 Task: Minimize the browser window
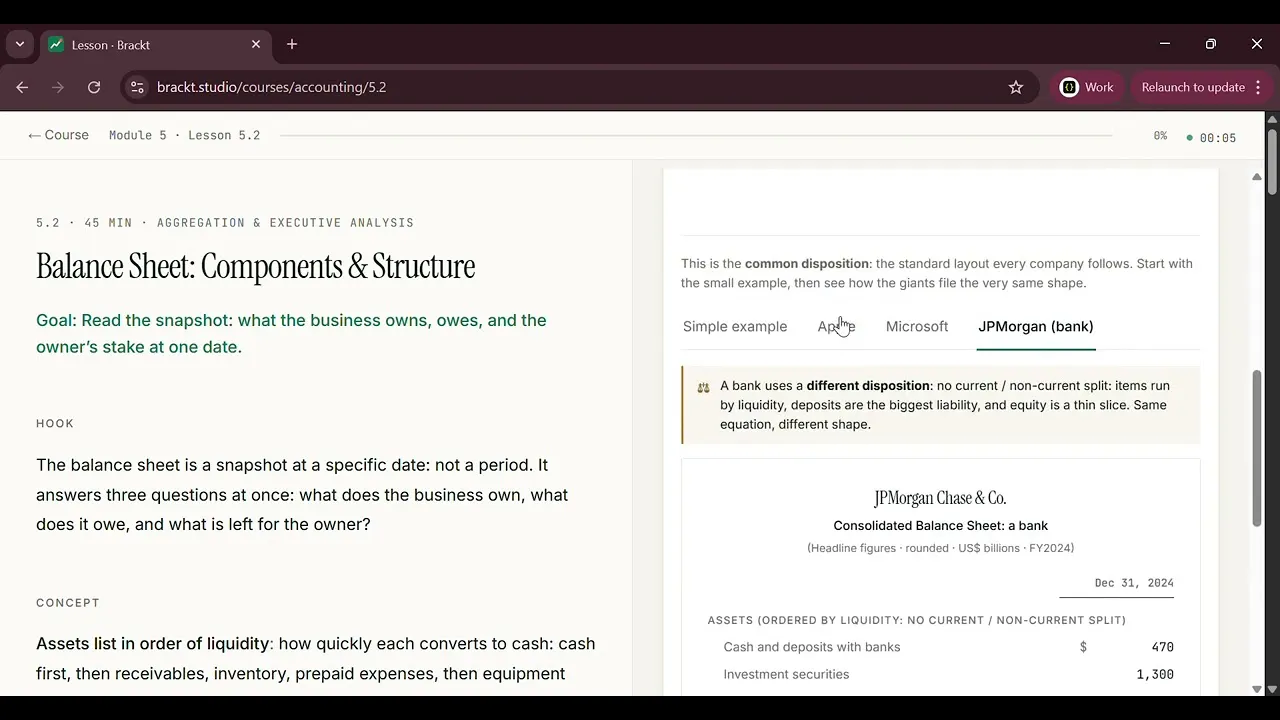click(1165, 44)
